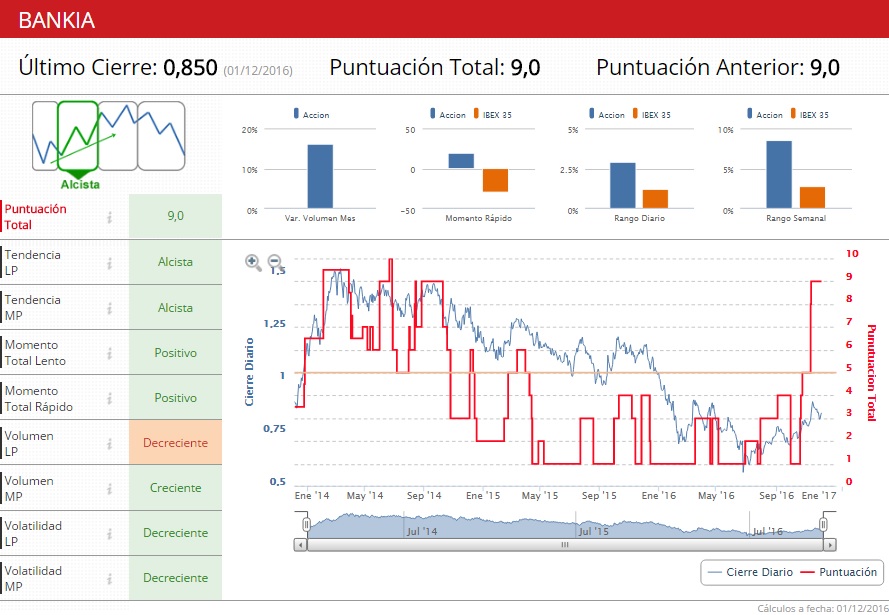Toggle IBEX 35 legend in Momento Rápido chart

pos(493,114)
